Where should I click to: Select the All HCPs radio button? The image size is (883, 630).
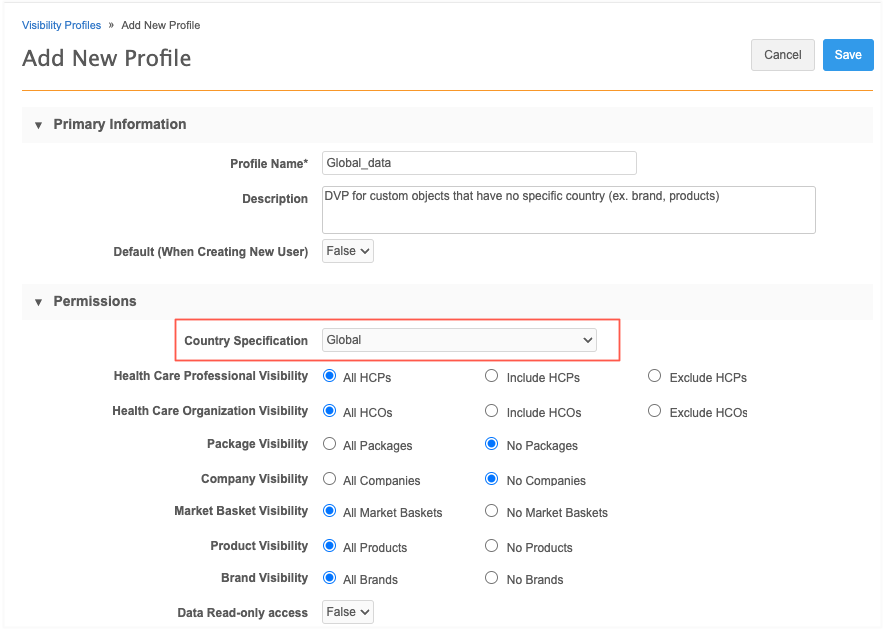pos(329,377)
